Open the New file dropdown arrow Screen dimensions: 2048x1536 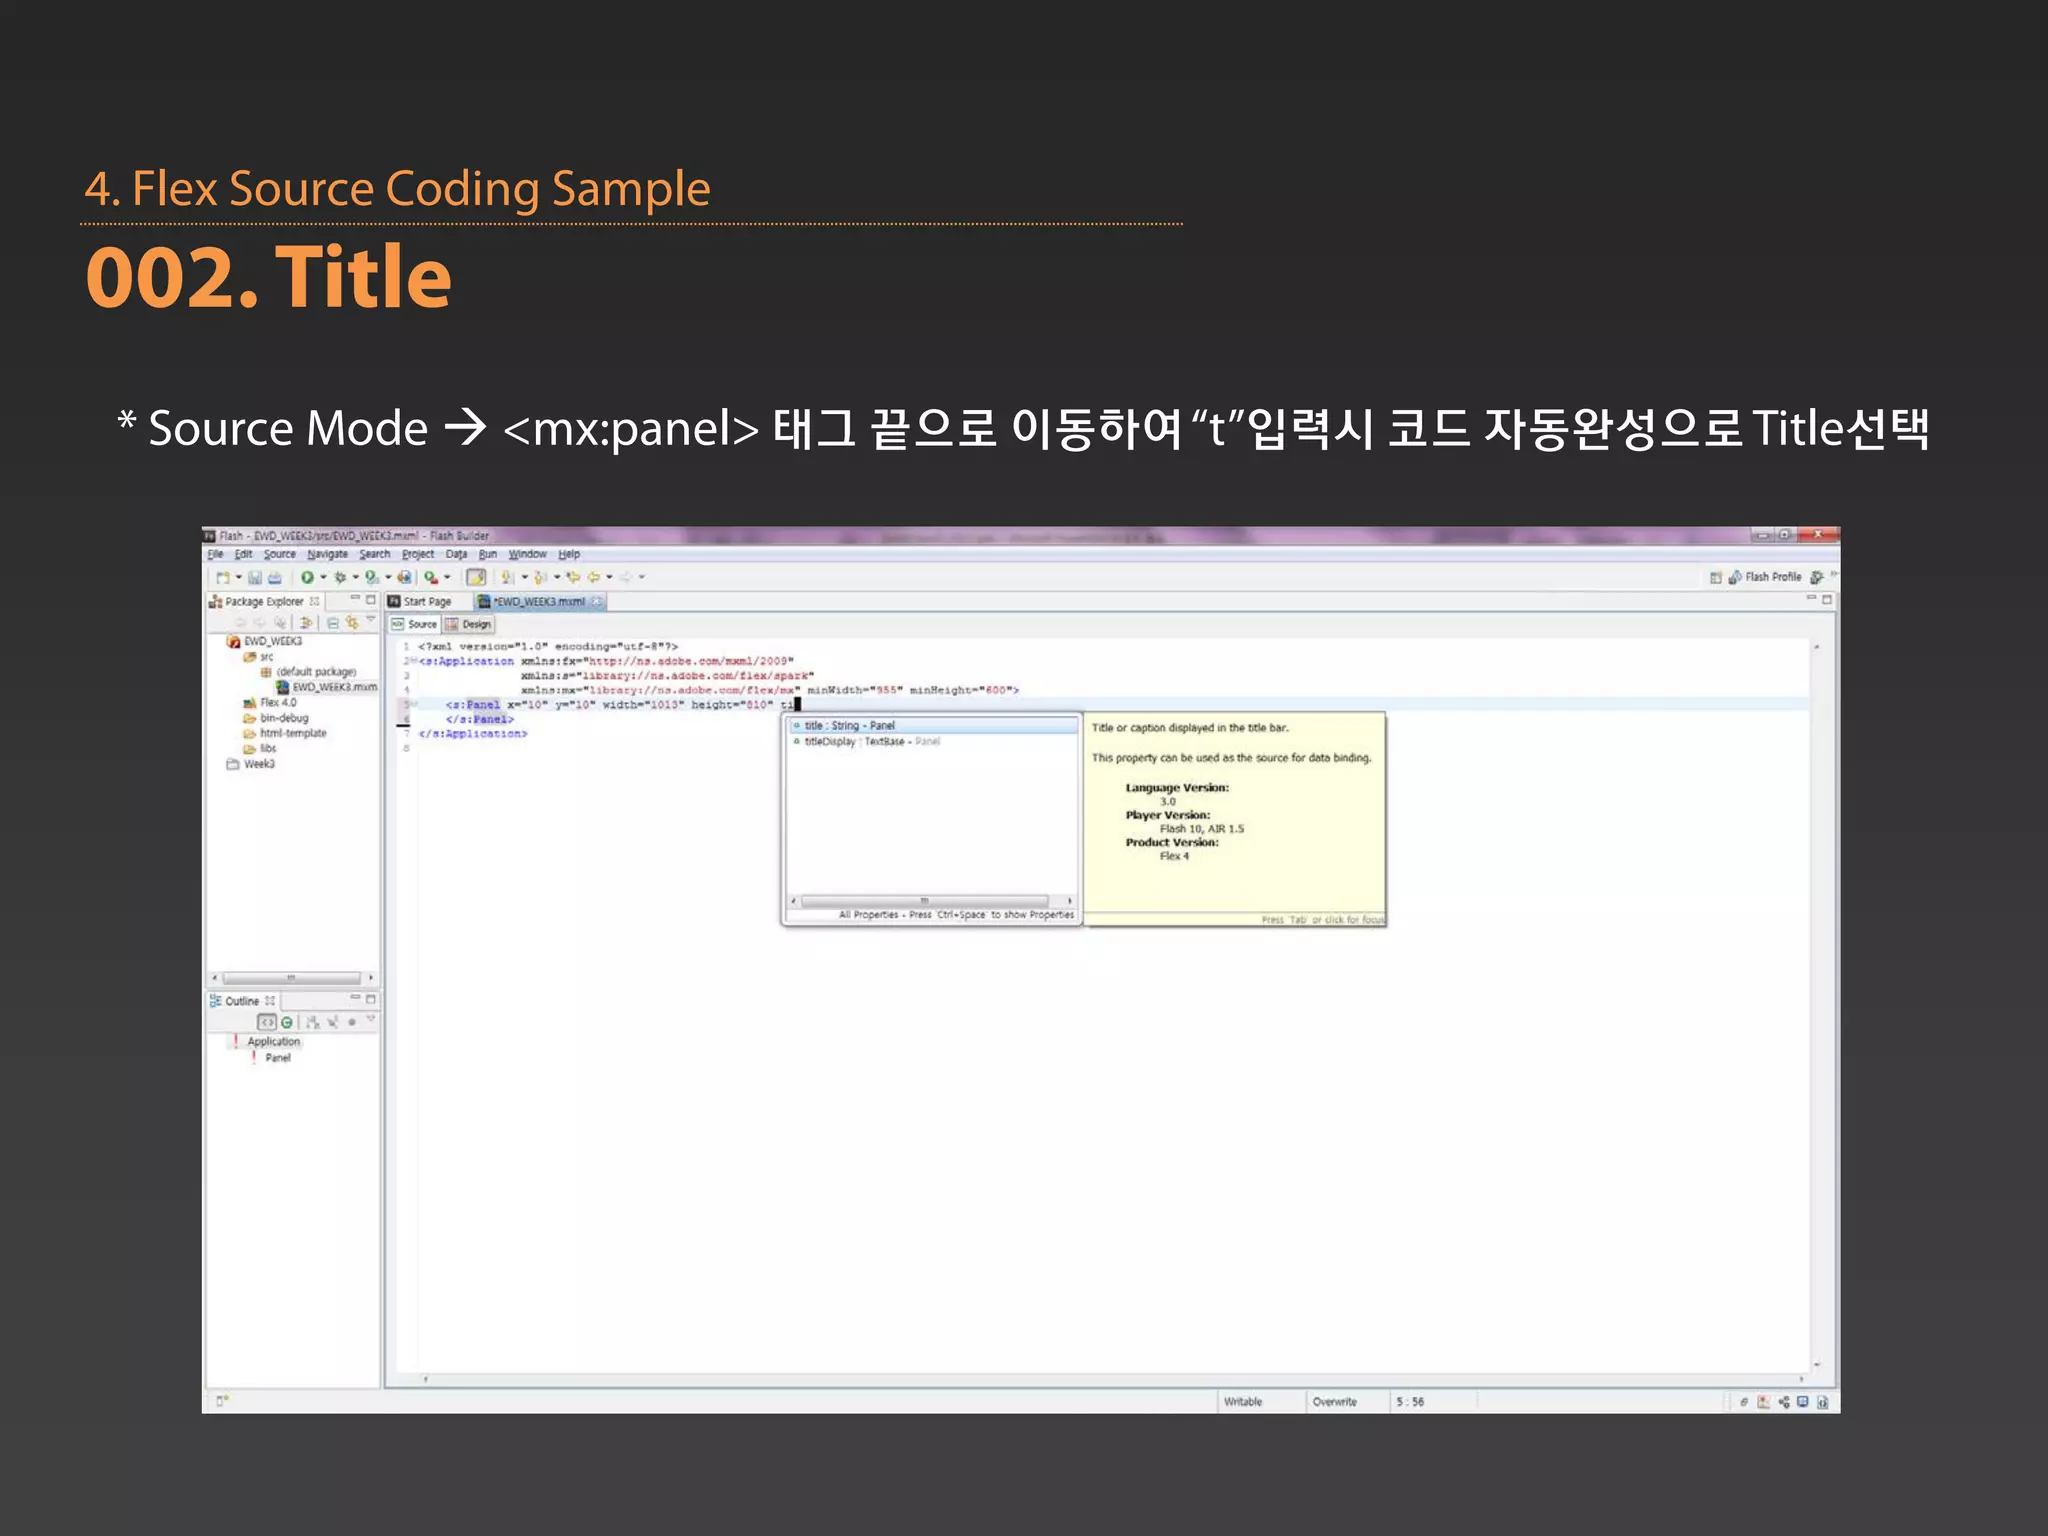(x=239, y=577)
